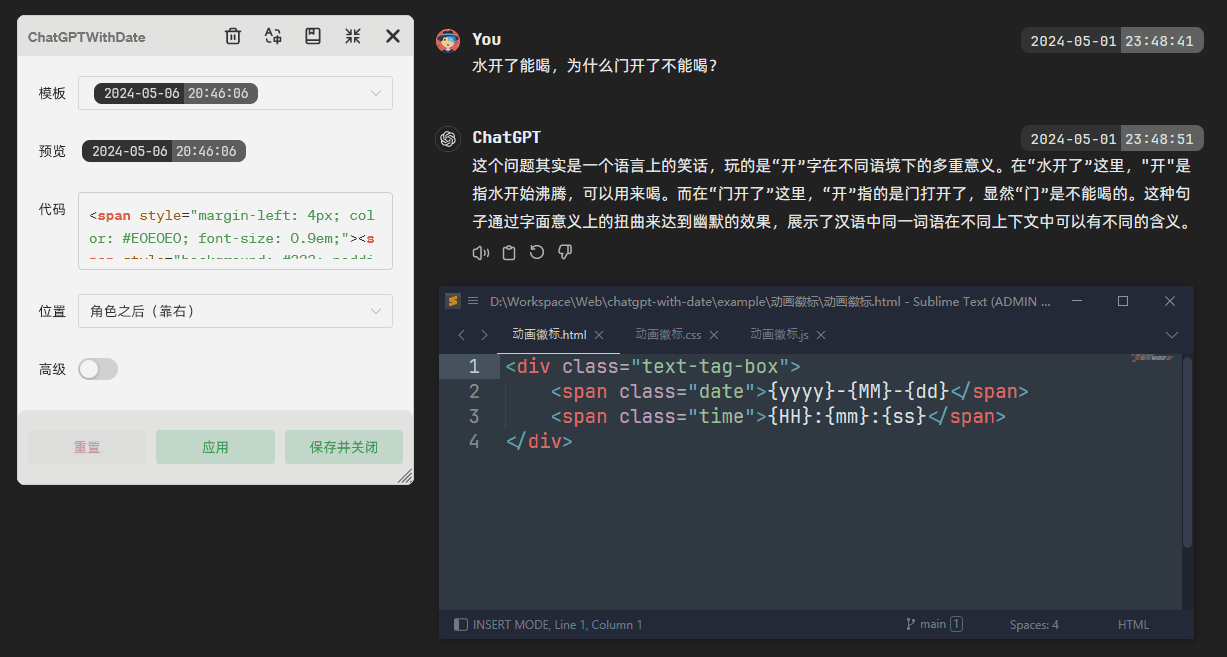Screen dimensions: 1227x657
Task: Regenerate the ChatGPT response
Action: pos(537,252)
